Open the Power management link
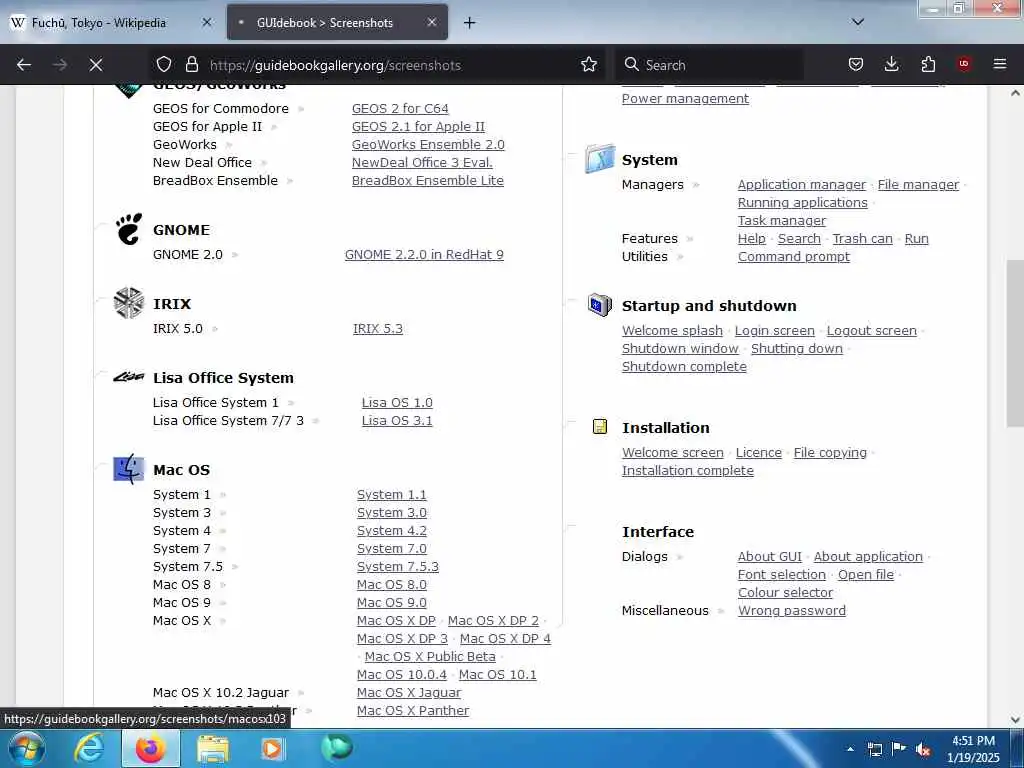1024x768 pixels. (x=685, y=99)
